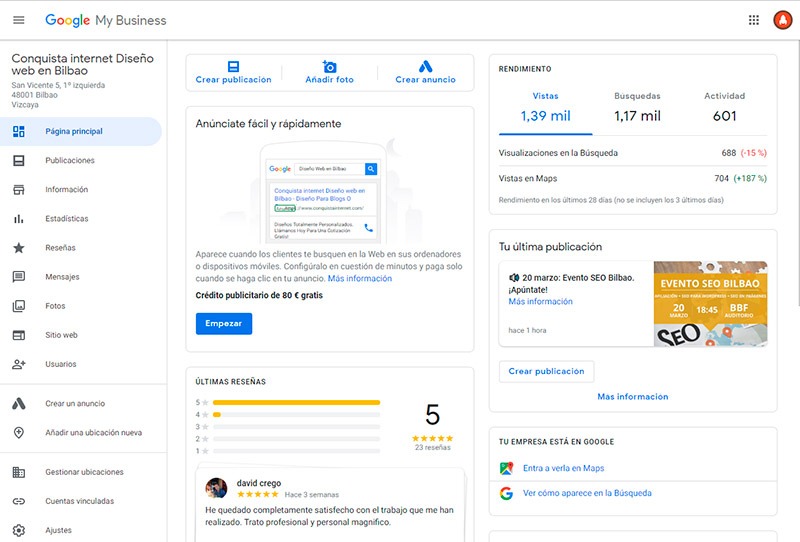Open Entra a verla en Maps

pyautogui.click(x=563, y=468)
